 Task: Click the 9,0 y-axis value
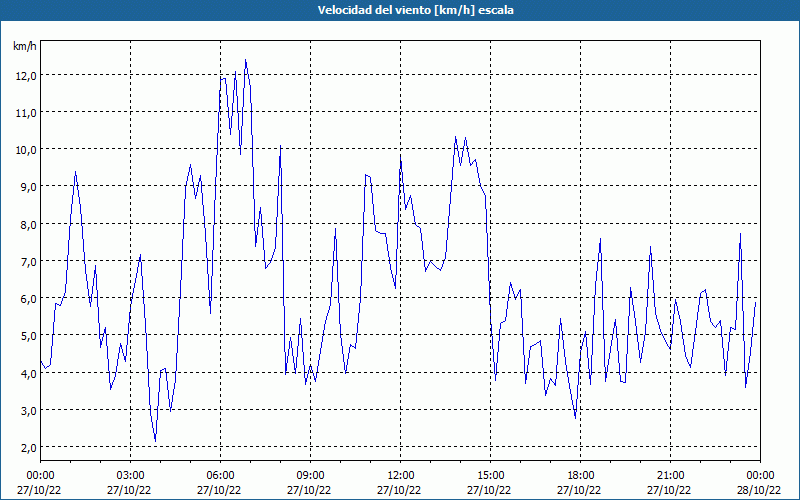(x=29, y=187)
